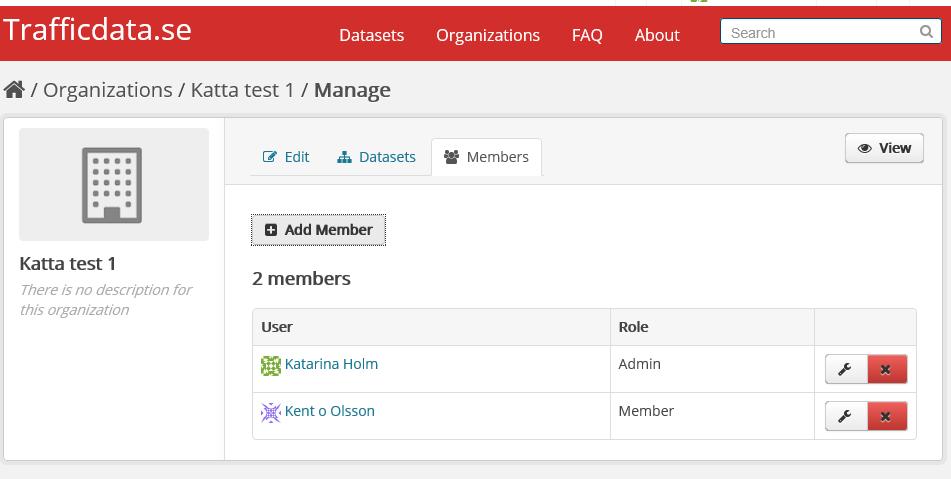Go to home via house breadcrumb icon
The width and height of the screenshot is (951, 479).
tap(14, 90)
